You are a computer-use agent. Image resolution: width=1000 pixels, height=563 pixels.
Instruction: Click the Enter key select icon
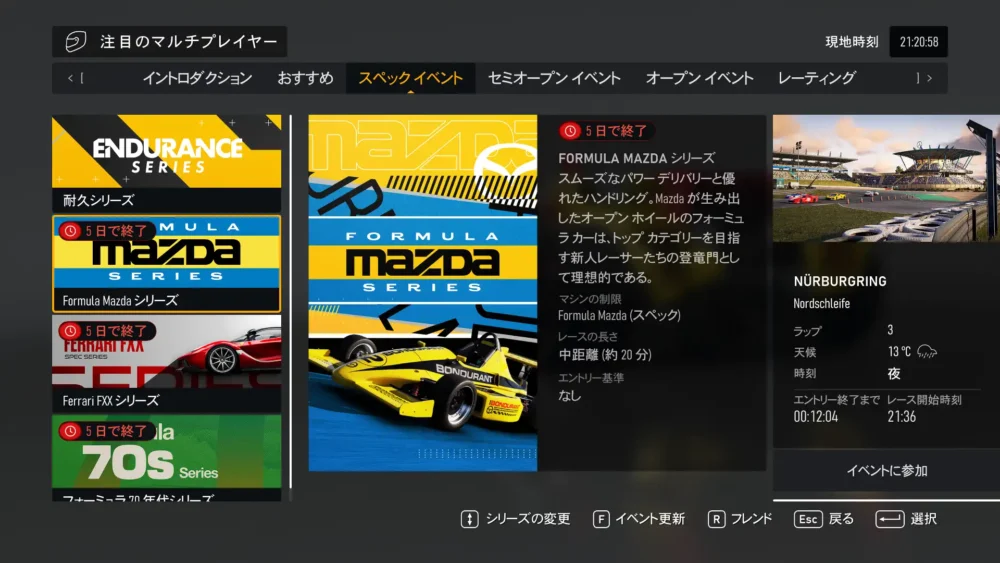(x=890, y=519)
